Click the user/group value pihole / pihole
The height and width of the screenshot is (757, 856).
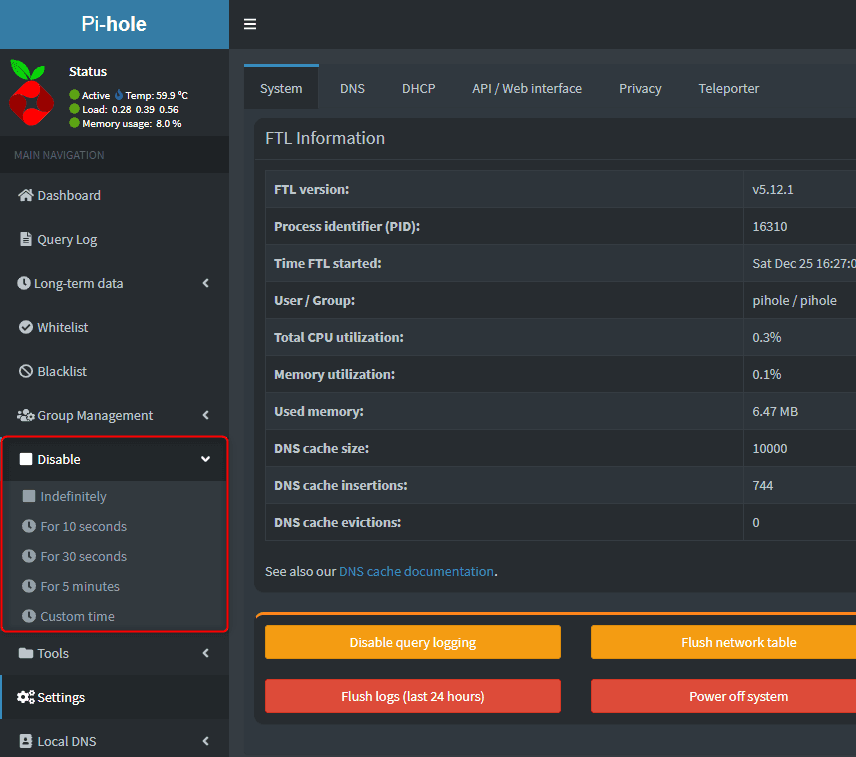(794, 300)
